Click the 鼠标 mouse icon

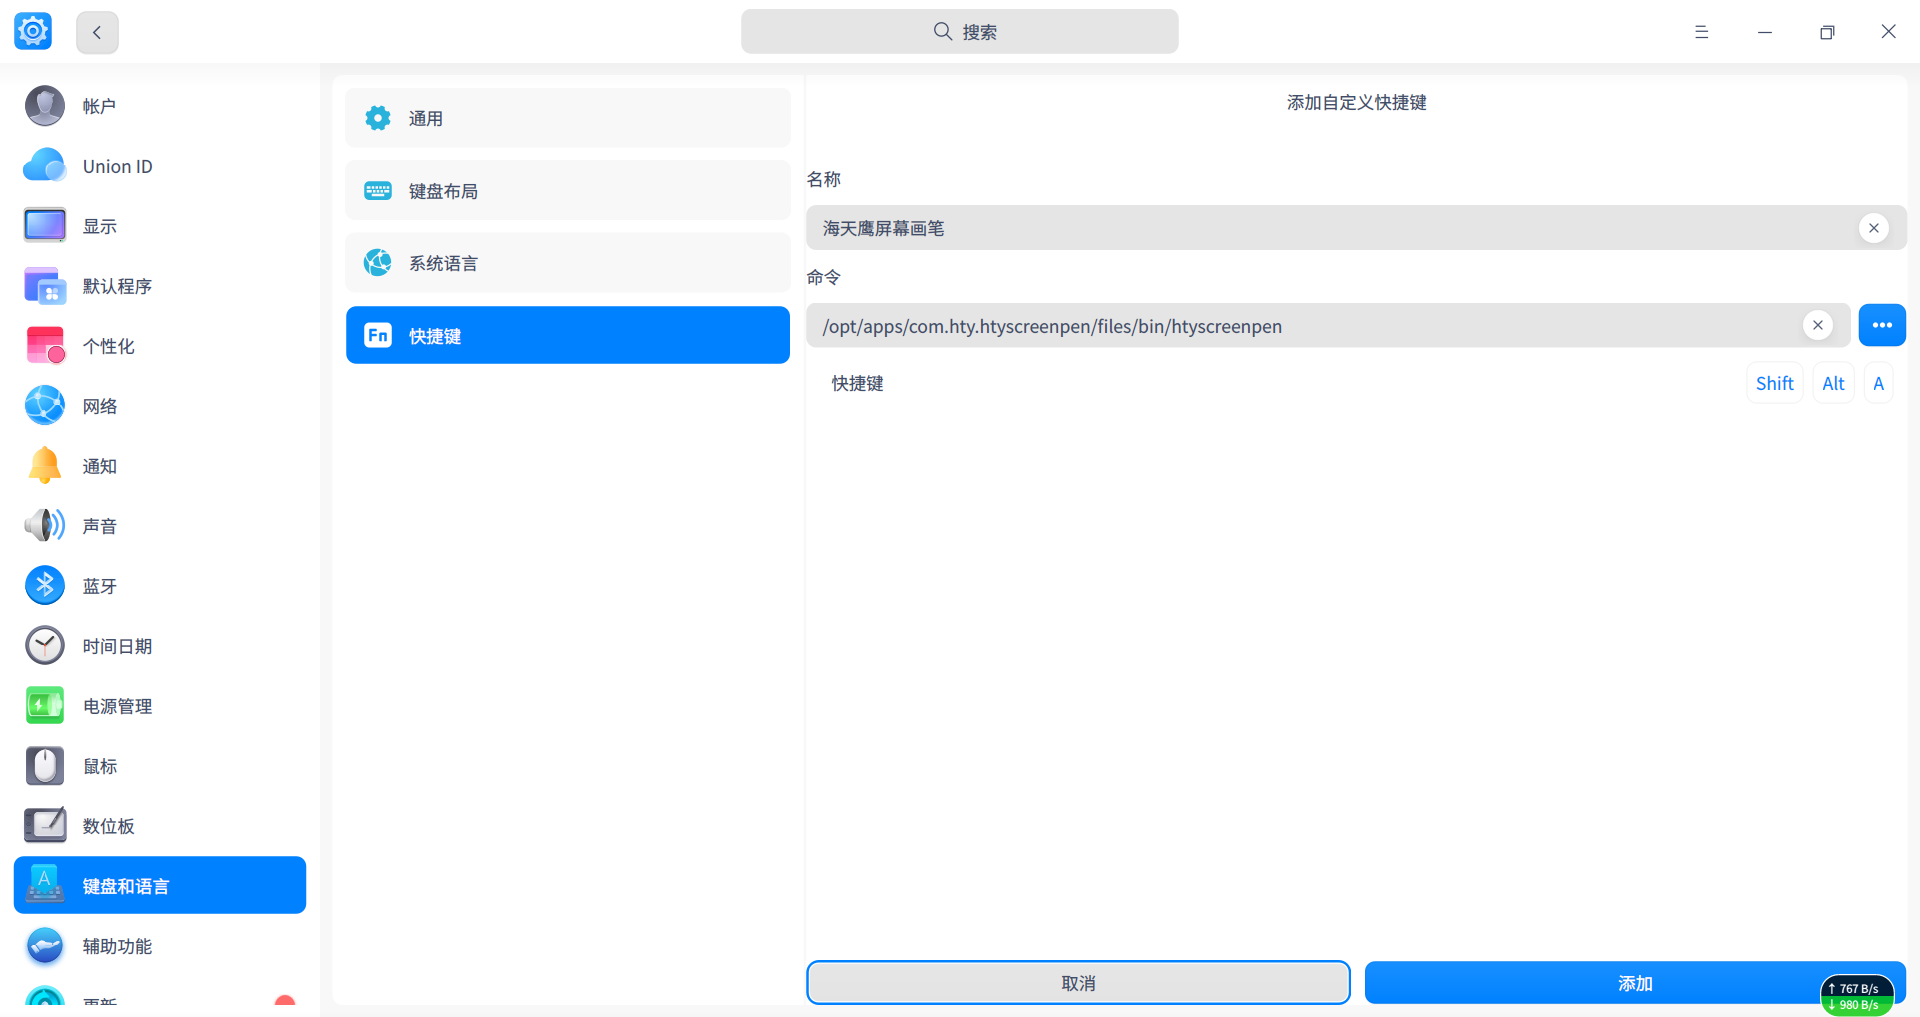click(x=45, y=766)
